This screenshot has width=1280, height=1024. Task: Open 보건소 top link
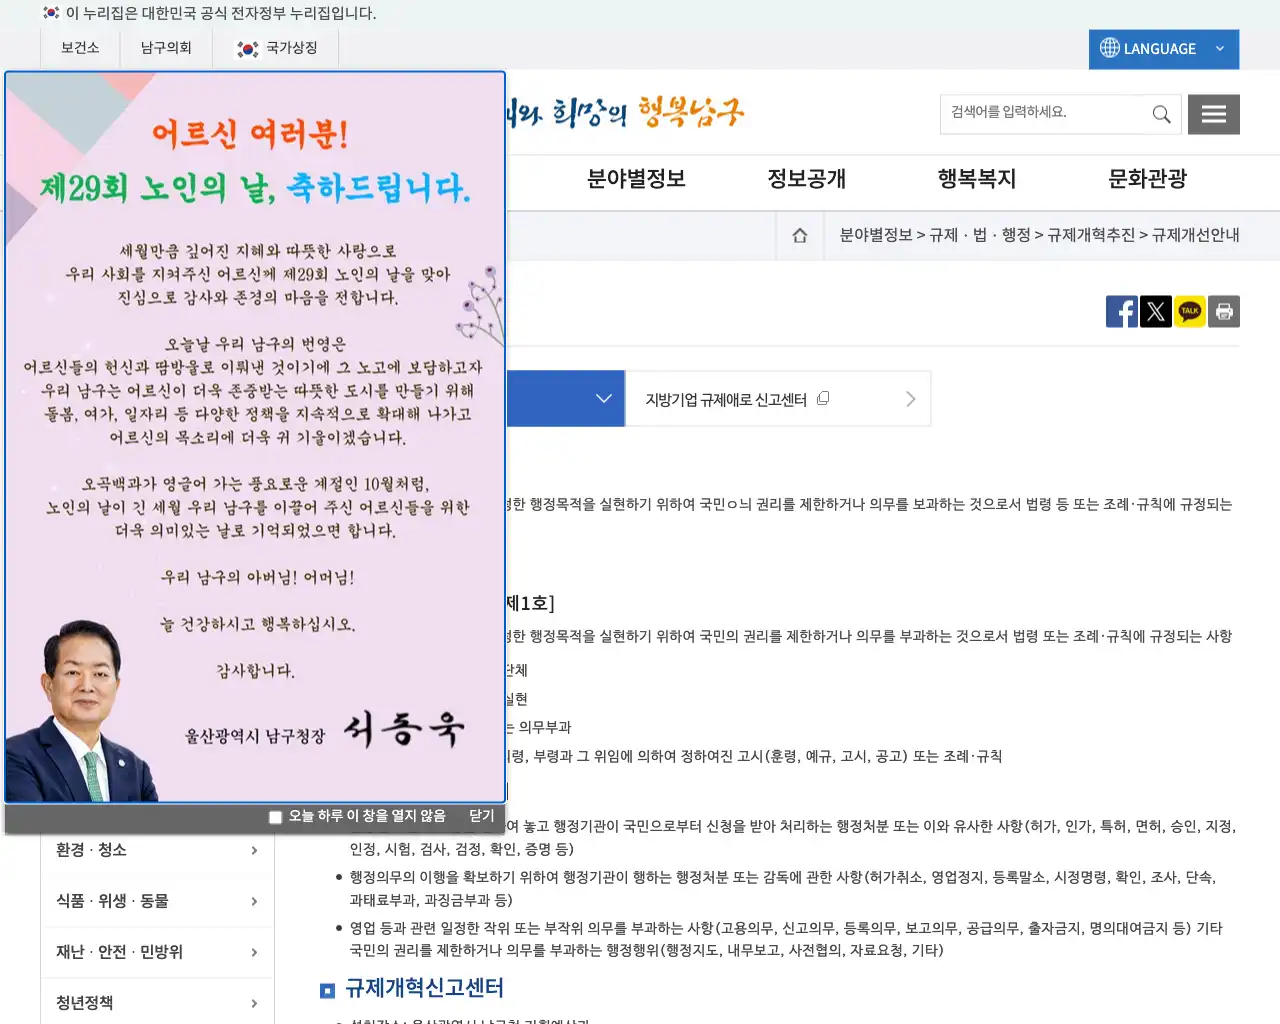point(80,48)
